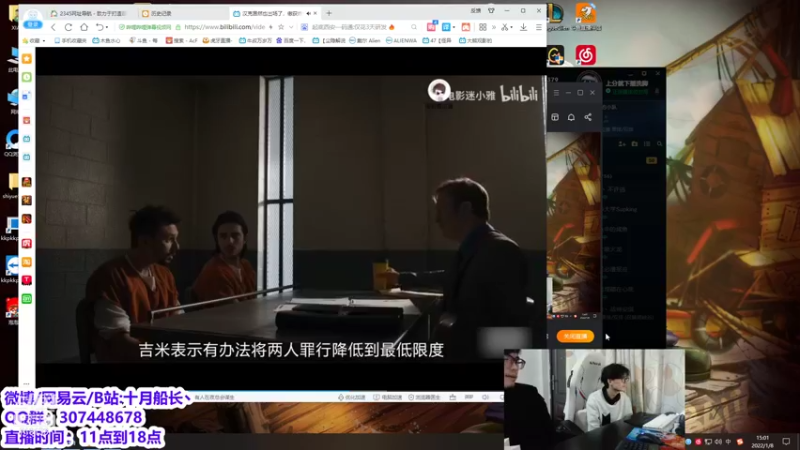800x450 pixels.
Task: Open the ALIENWA bookmark
Action: point(402,40)
